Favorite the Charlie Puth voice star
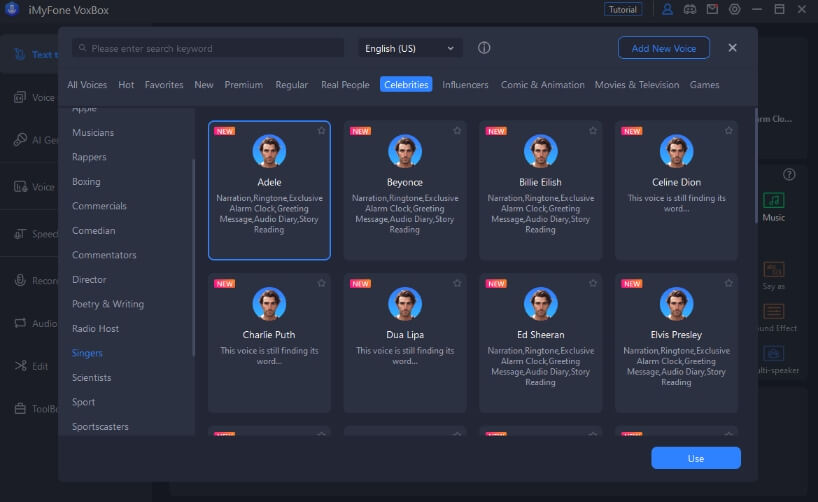The image size is (818, 502). (321, 283)
